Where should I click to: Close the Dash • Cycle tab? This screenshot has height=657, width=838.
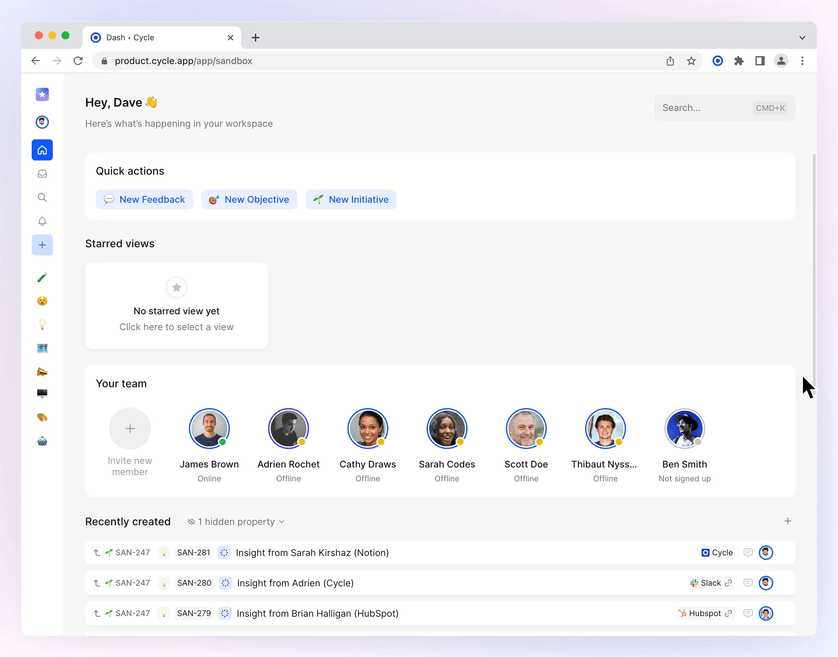pyautogui.click(x=230, y=37)
